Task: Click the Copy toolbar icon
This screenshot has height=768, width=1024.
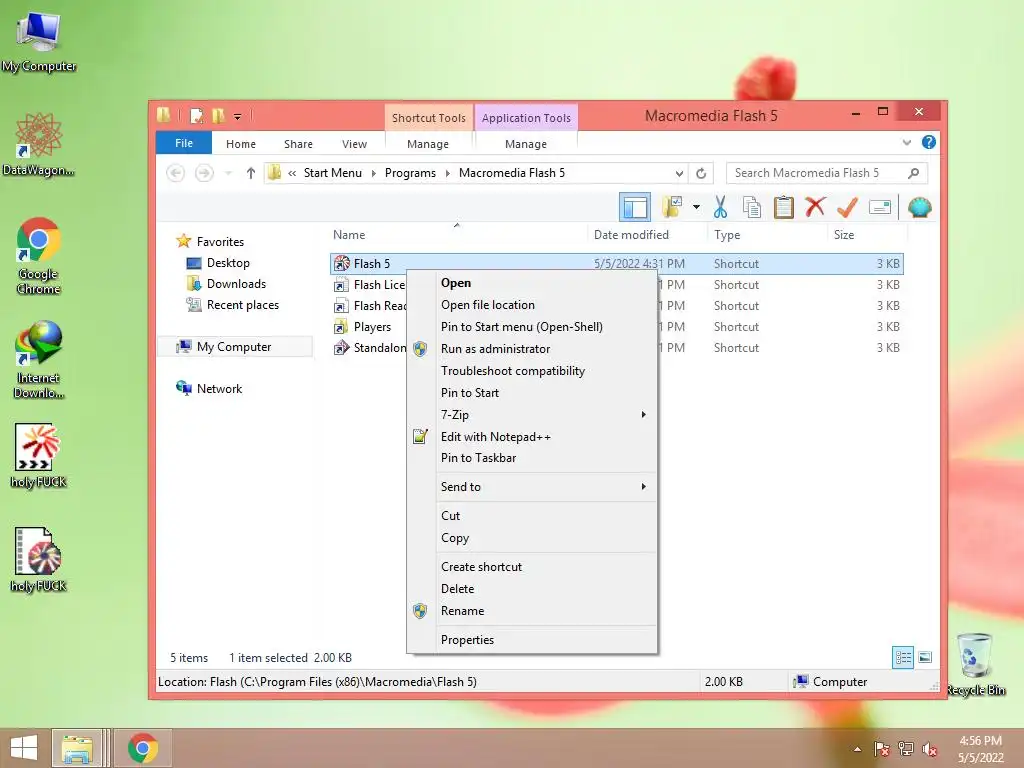Action: pyautogui.click(x=752, y=208)
